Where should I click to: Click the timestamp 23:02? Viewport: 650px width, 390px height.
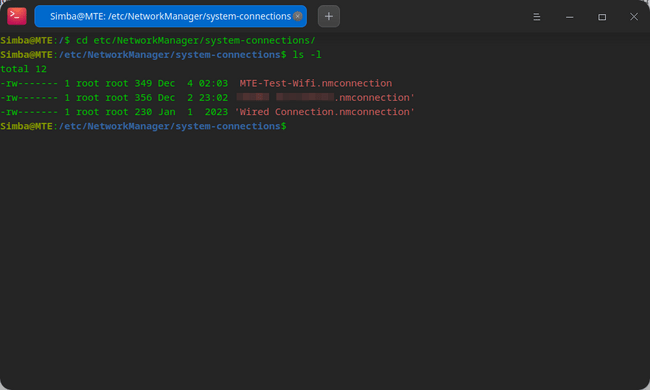213,97
